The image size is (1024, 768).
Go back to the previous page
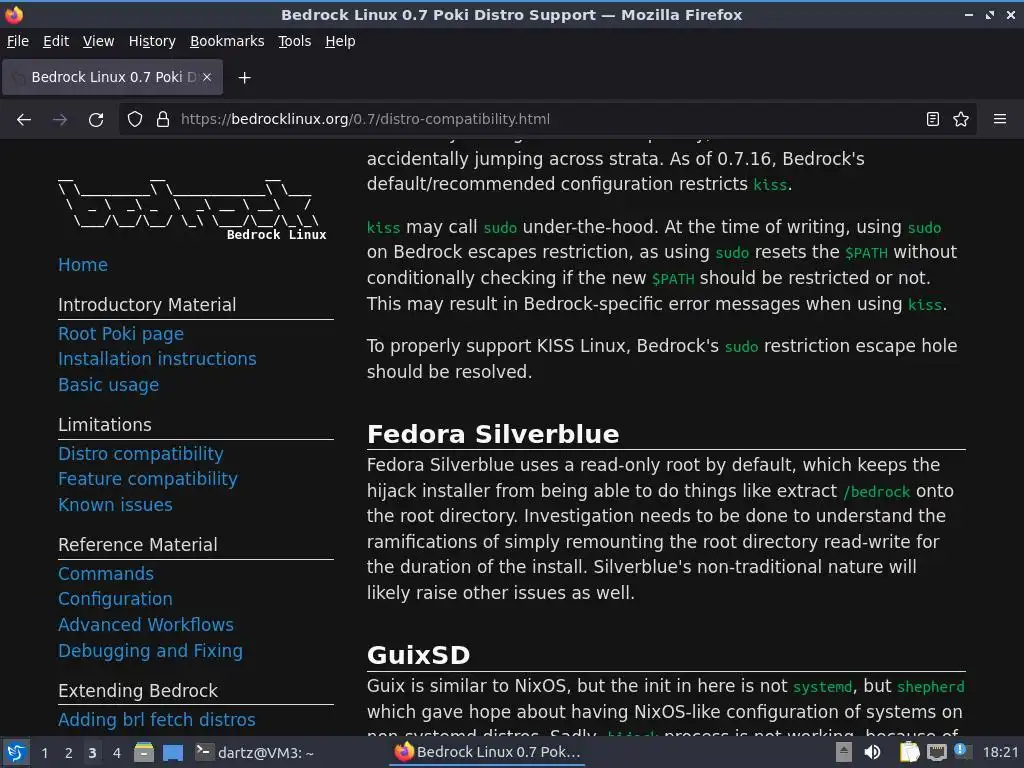click(24, 120)
